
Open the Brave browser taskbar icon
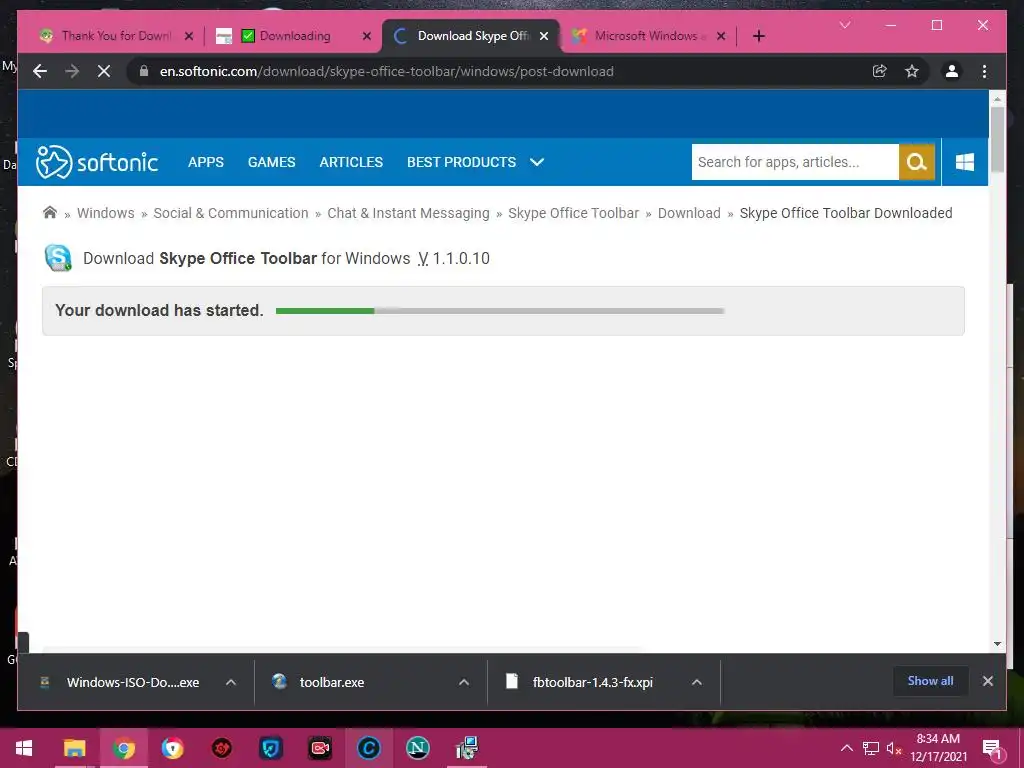[172, 748]
